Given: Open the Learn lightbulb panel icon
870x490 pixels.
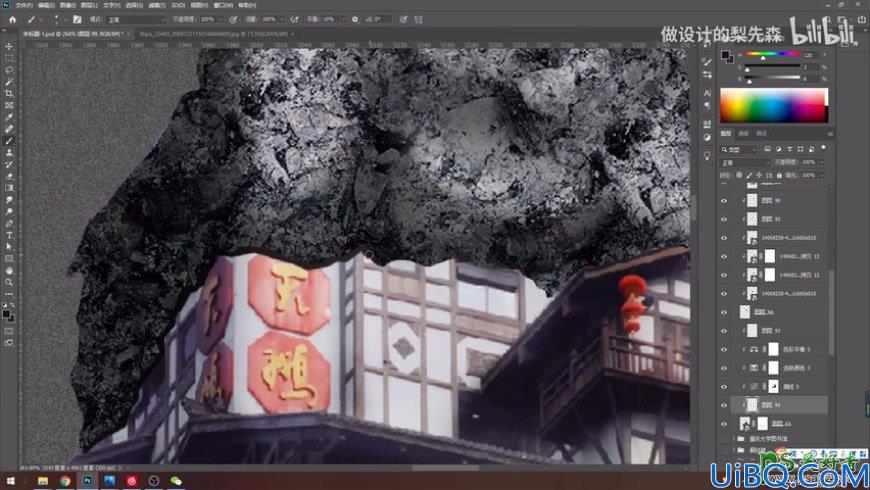Looking at the screenshot, I should coord(707,156).
